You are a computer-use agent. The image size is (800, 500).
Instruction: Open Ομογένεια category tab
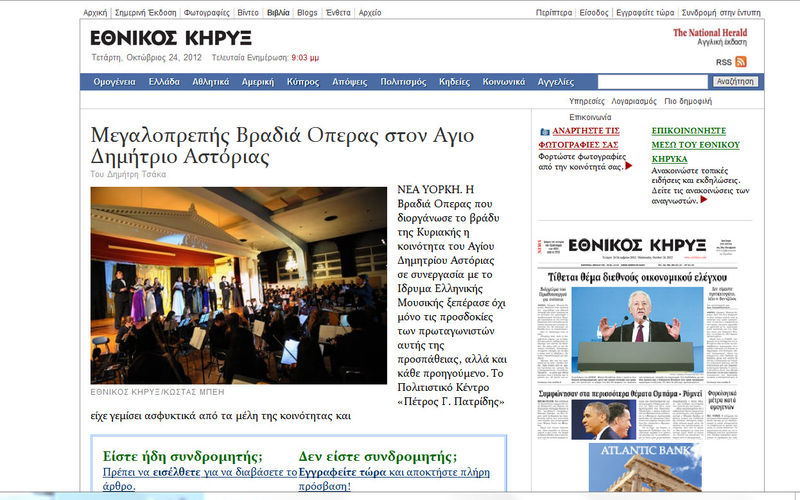click(x=114, y=82)
